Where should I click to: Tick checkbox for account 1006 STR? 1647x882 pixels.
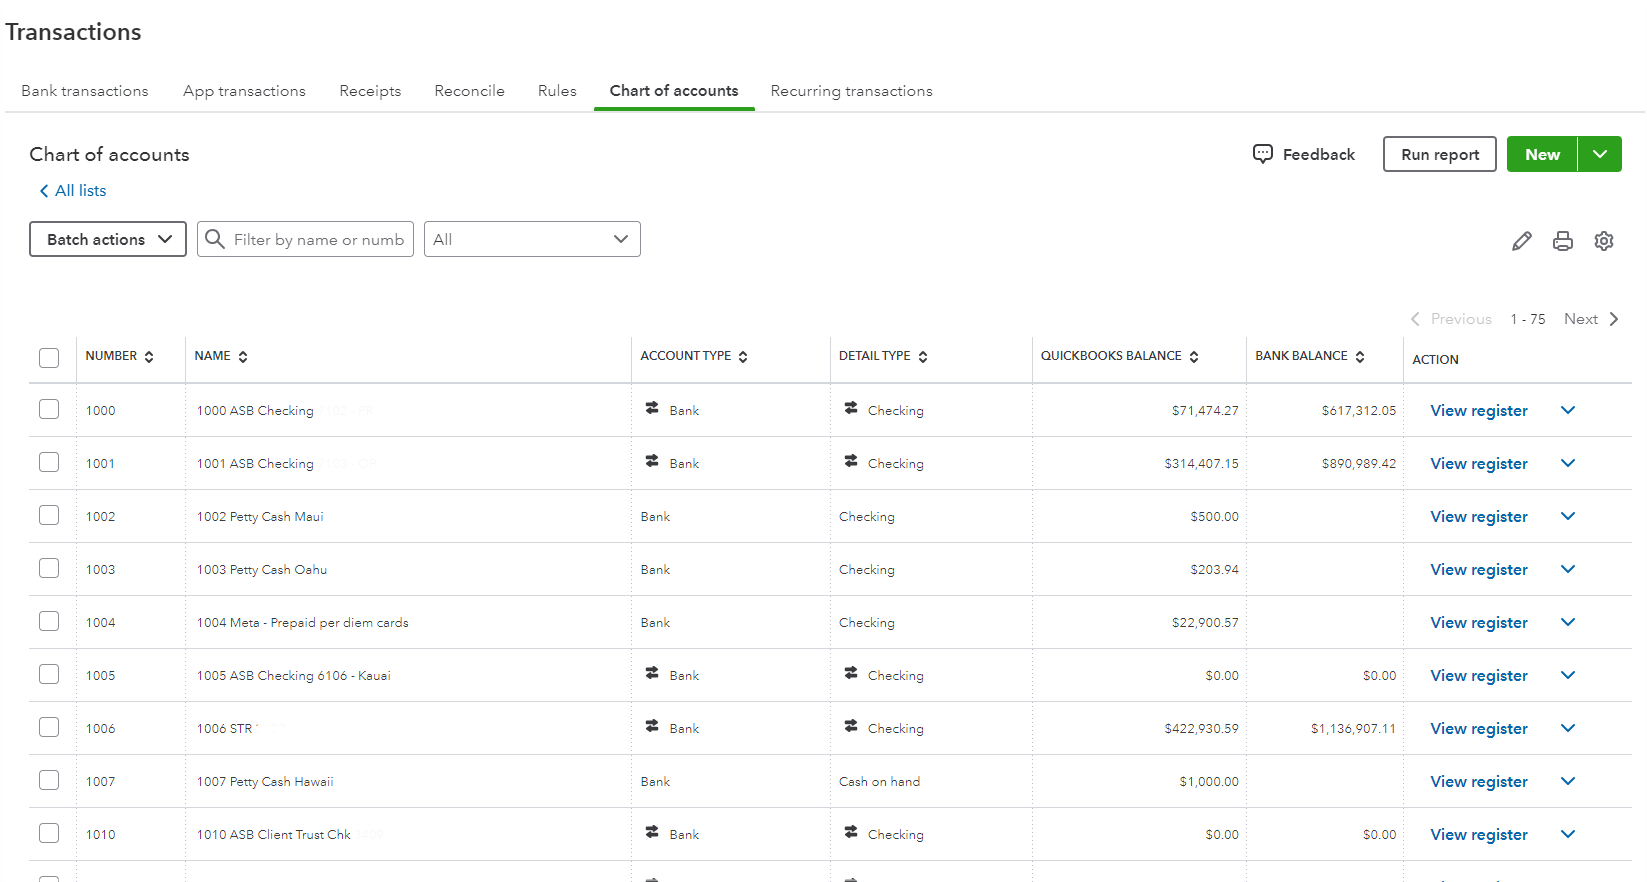click(x=49, y=727)
